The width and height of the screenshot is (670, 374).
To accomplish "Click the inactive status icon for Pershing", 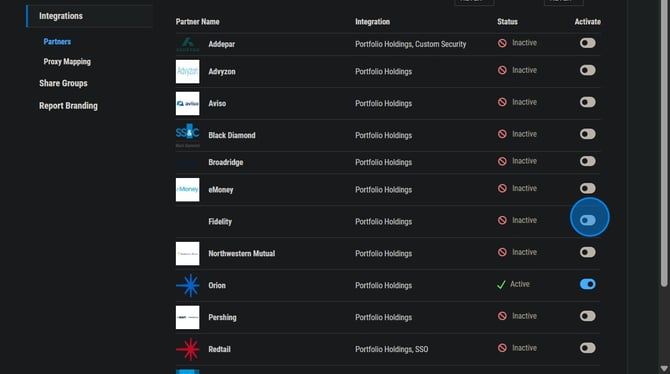I will pyautogui.click(x=502, y=316).
